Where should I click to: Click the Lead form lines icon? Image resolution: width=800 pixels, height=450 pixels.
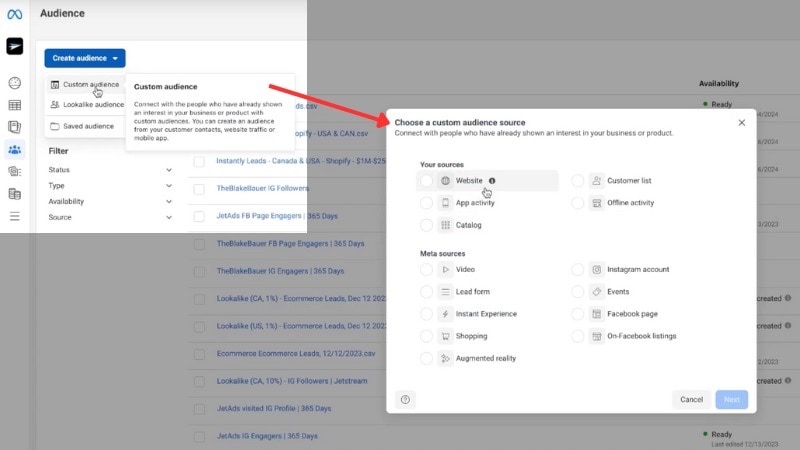[445, 292]
